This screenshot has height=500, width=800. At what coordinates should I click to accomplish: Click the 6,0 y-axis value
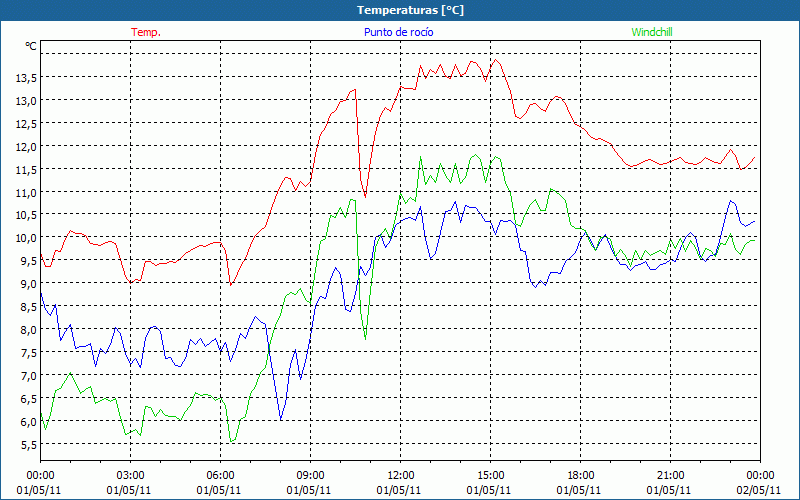click(x=29, y=421)
